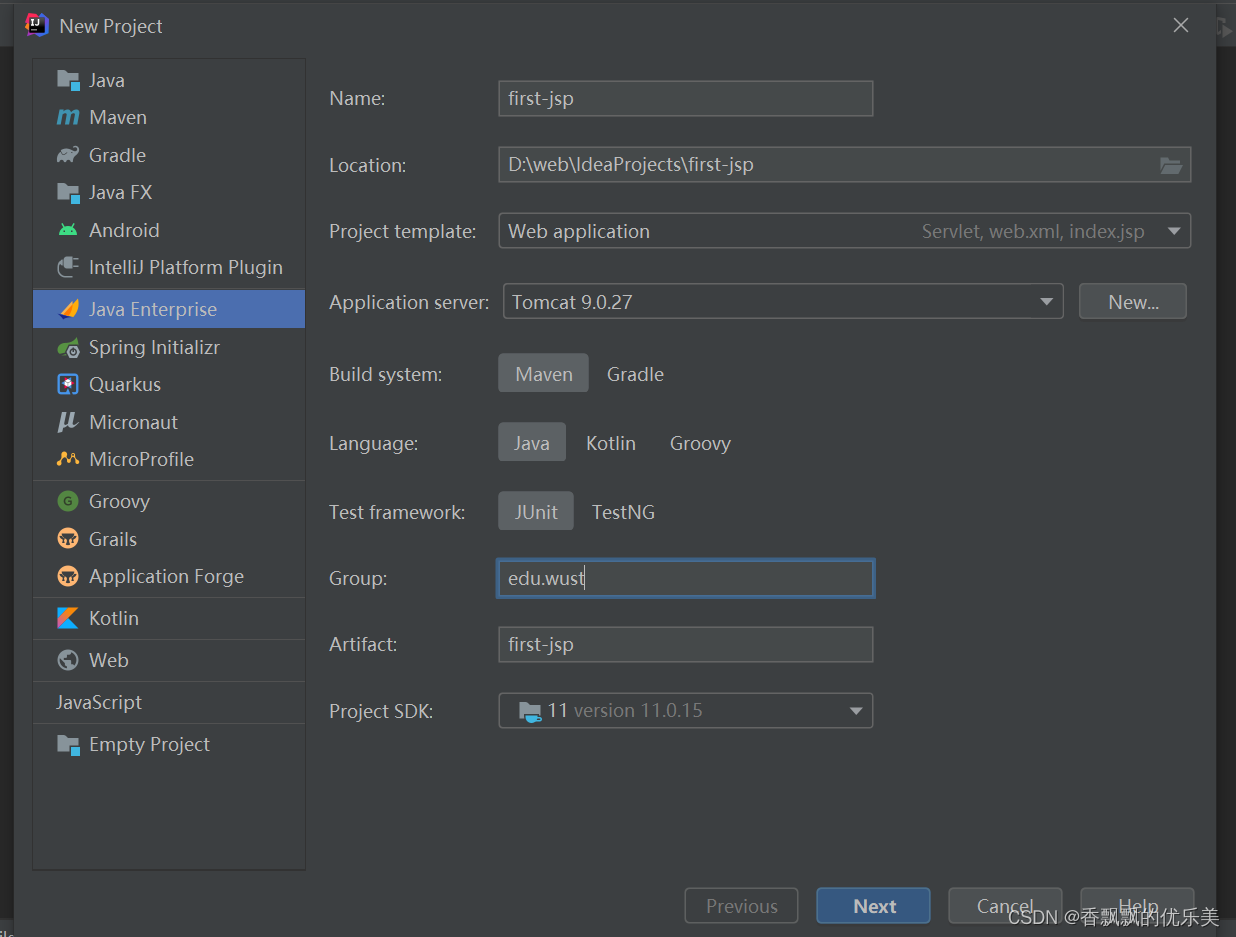This screenshot has height=937, width=1236.
Task: Click the Web globe icon
Action: pos(68,660)
